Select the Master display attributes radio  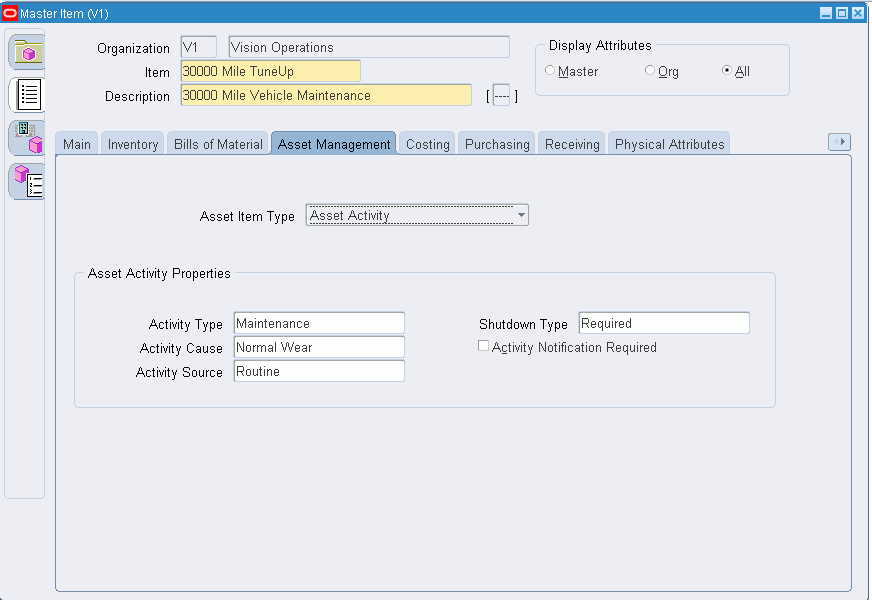pos(550,70)
